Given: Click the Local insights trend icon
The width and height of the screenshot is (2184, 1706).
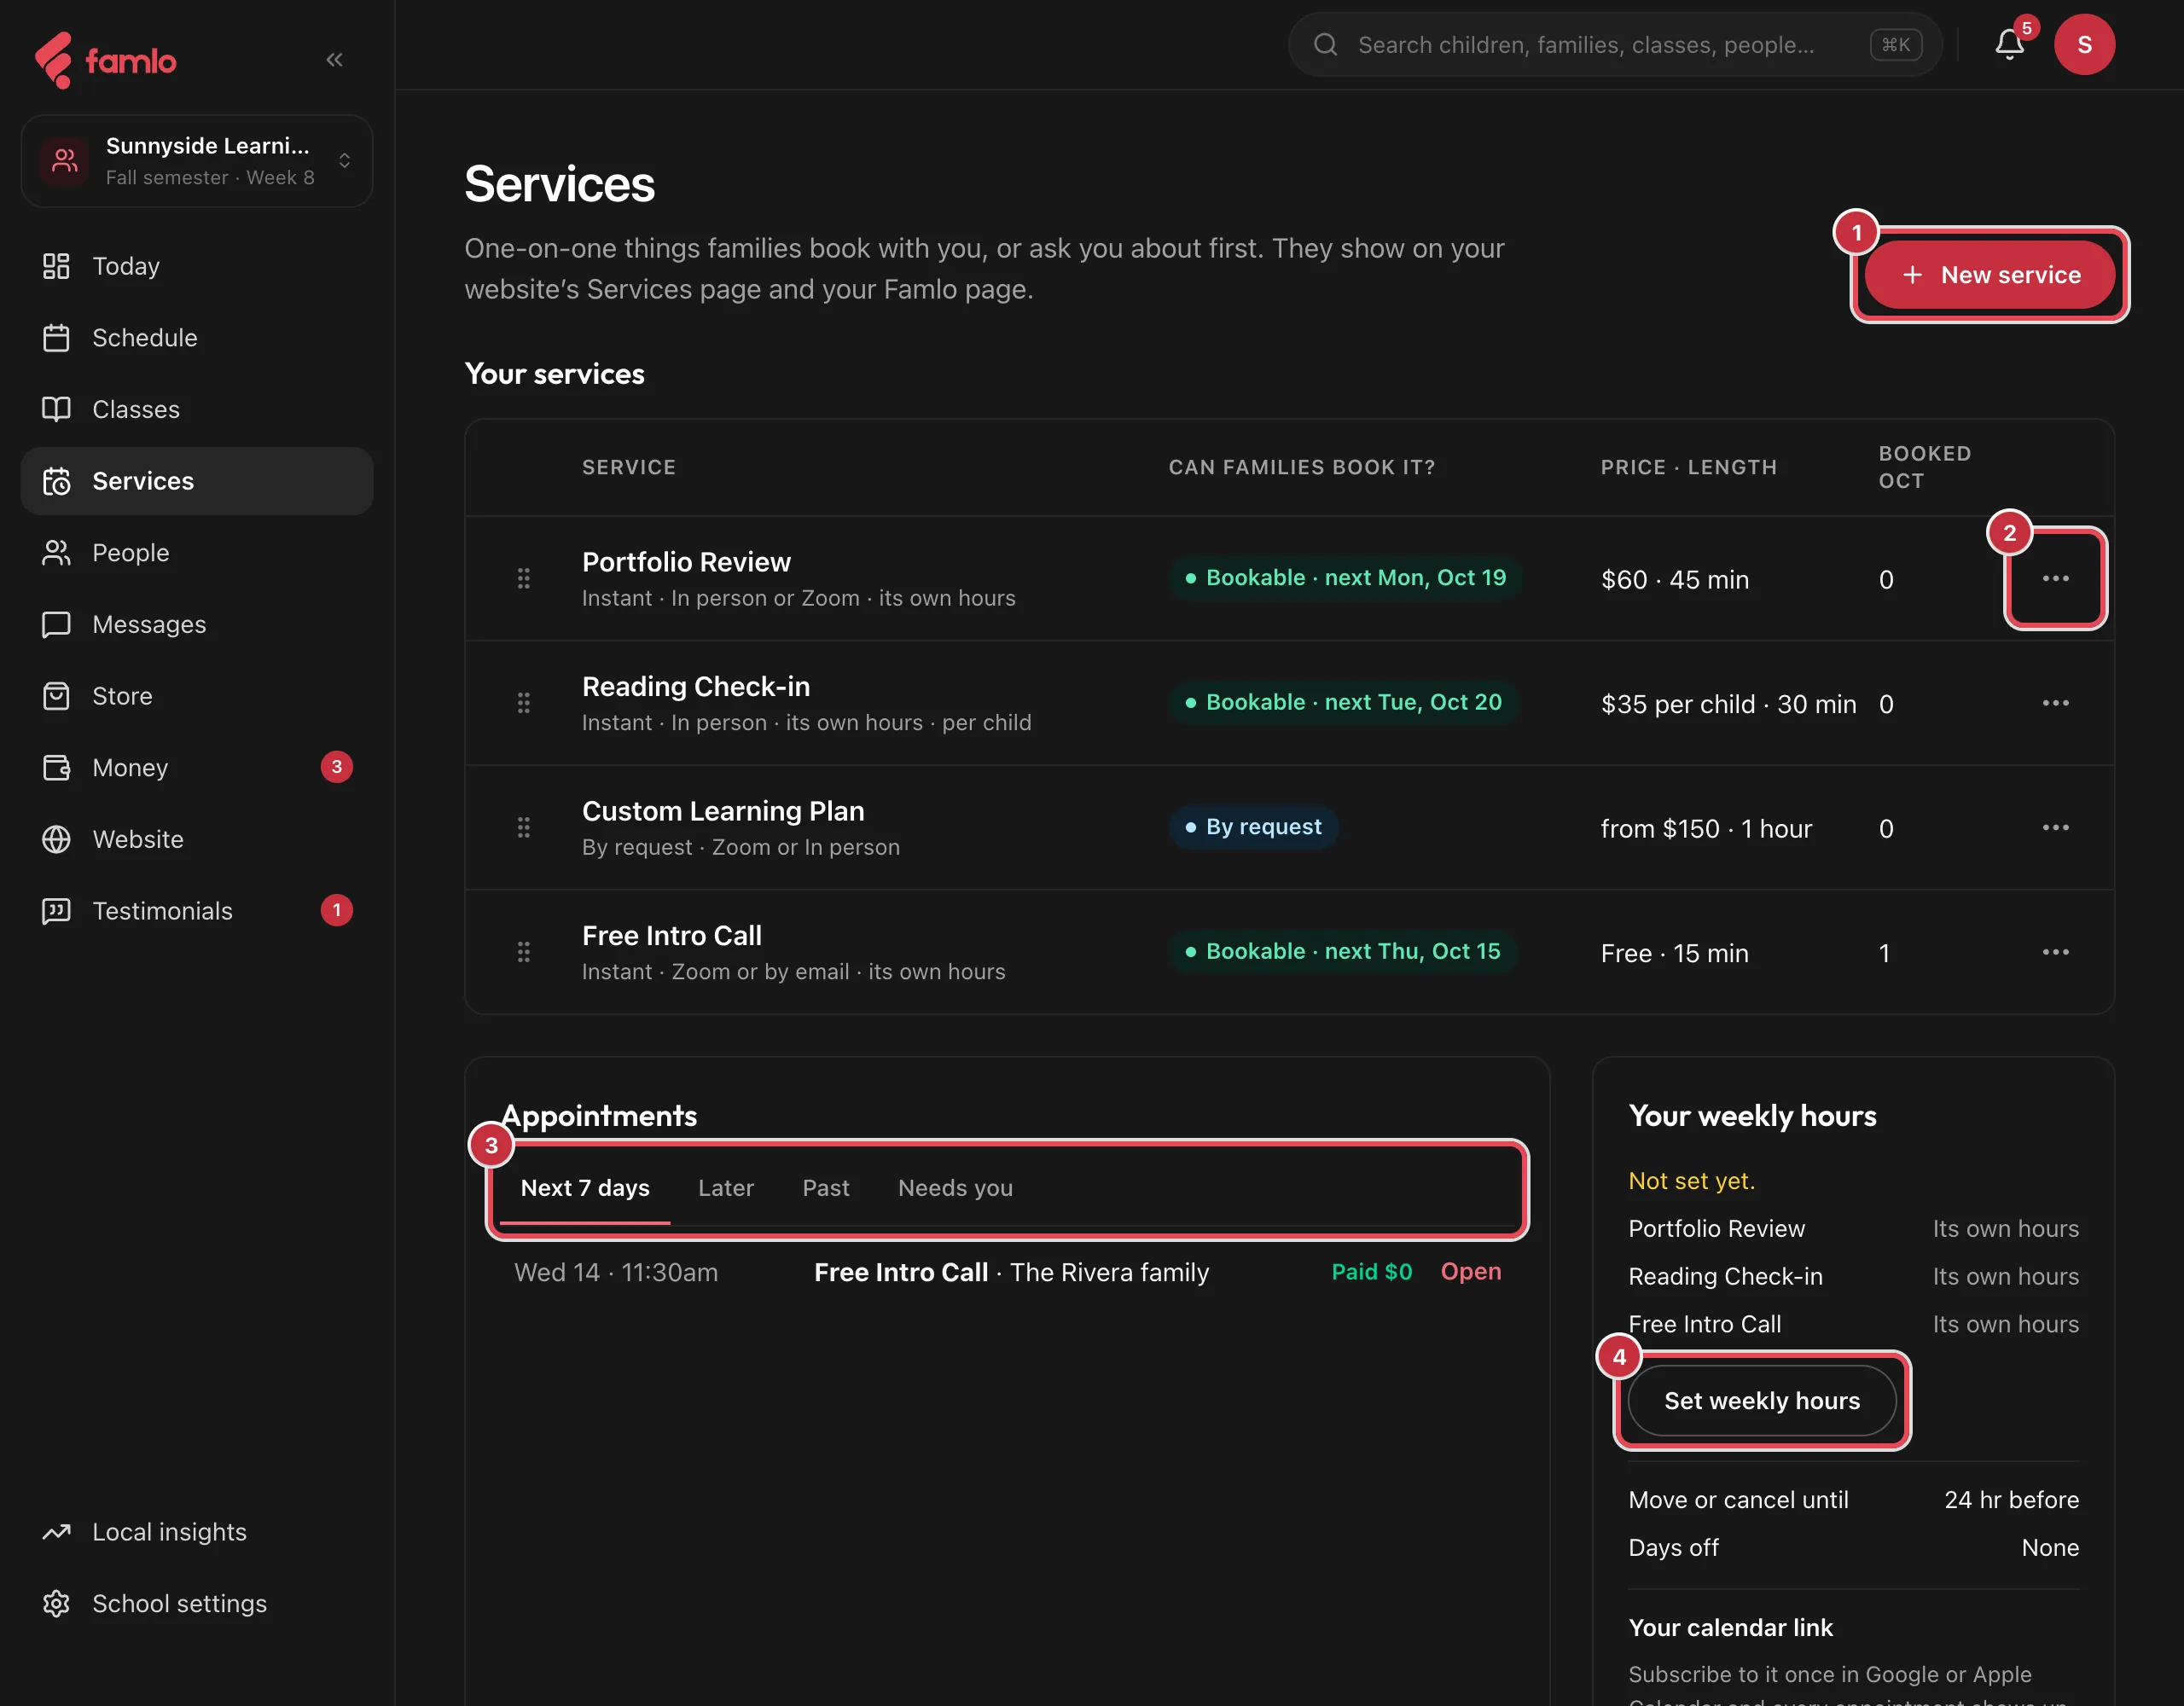Looking at the screenshot, I should pyautogui.click(x=56, y=1532).
